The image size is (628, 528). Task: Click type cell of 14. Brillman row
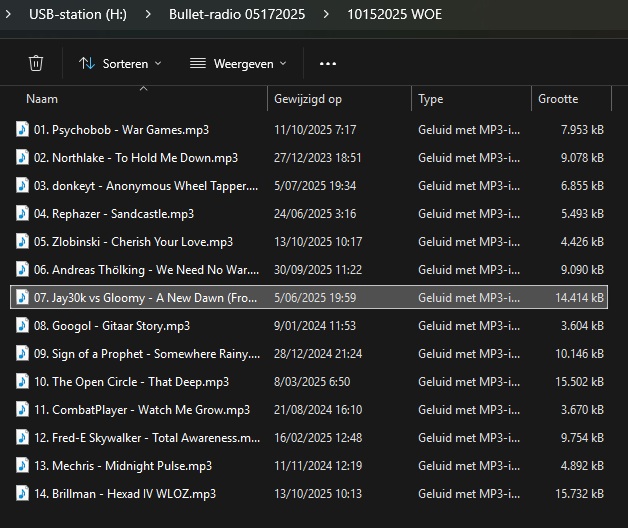(469, 494)
